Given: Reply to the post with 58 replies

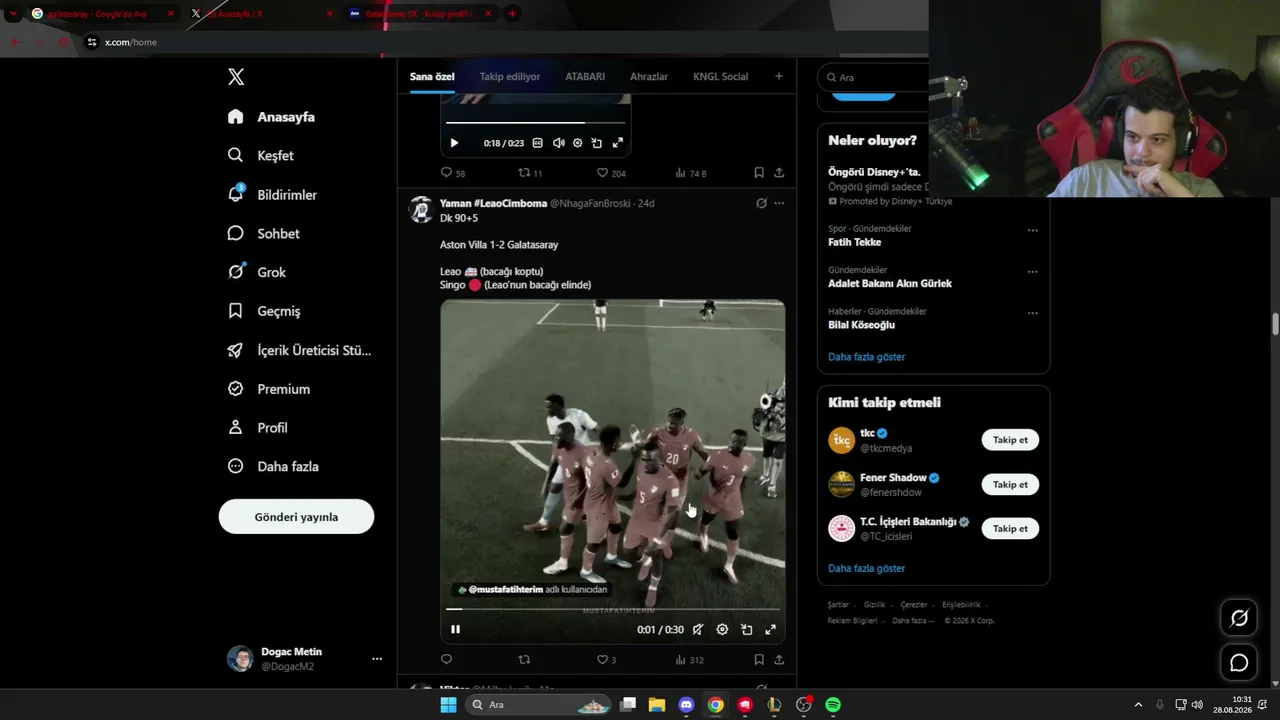Looking at the screenshot, I should (453, 173).
